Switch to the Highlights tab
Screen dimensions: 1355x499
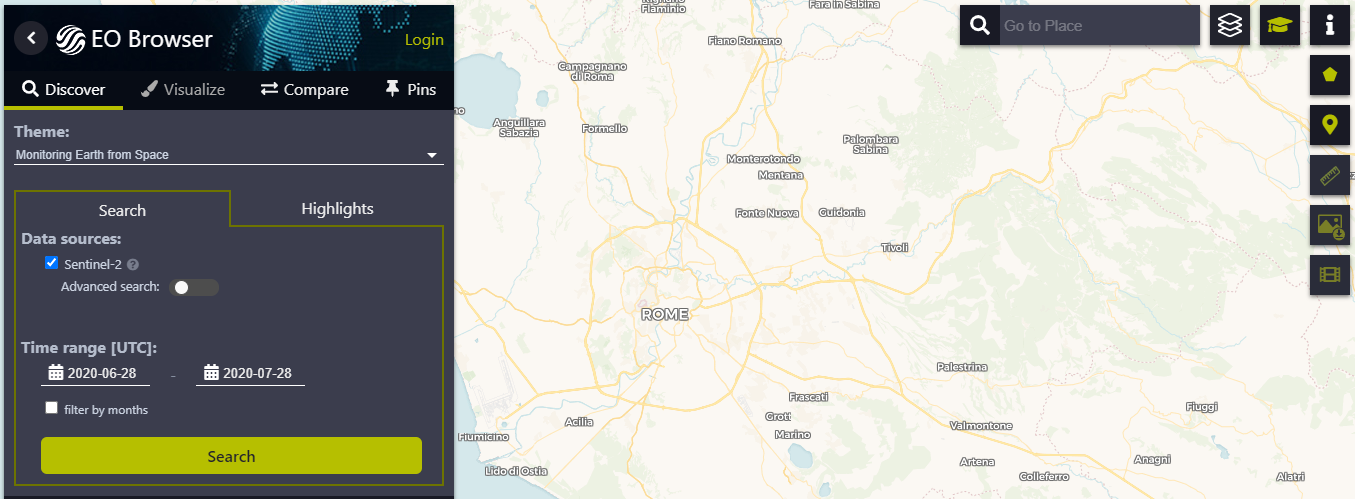tap(337, 209)
